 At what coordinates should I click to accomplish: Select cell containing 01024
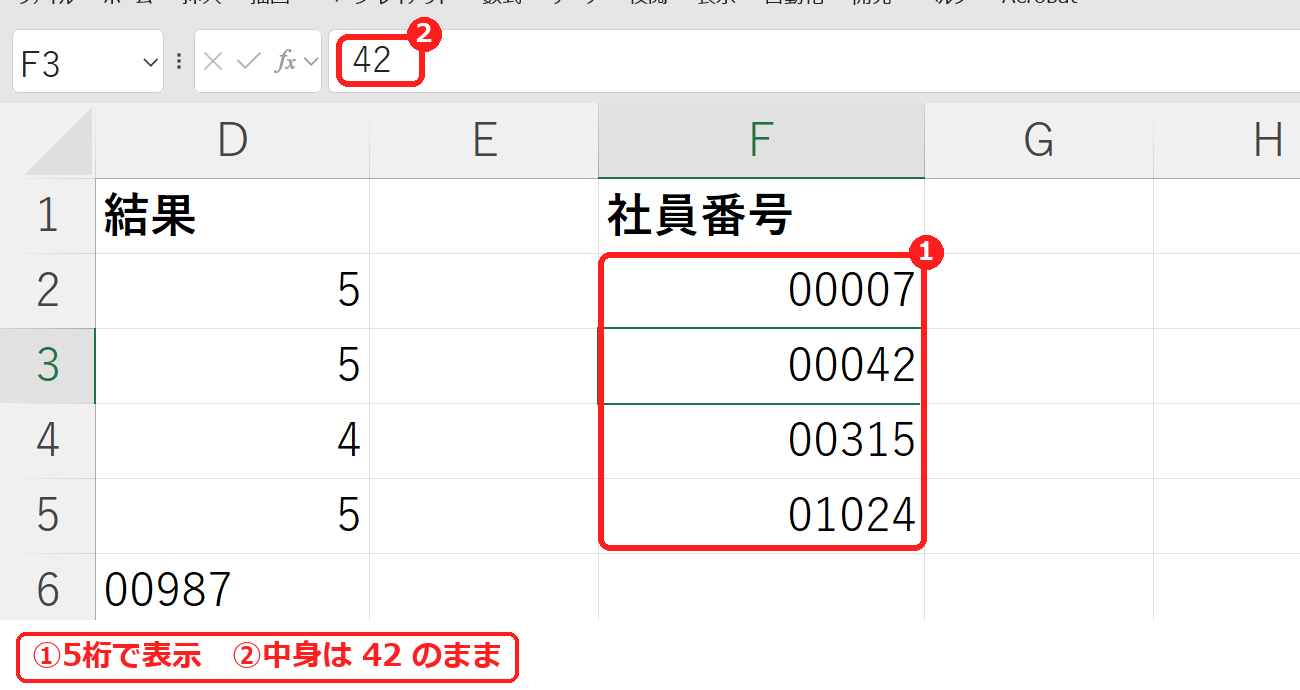pos(761,516)
